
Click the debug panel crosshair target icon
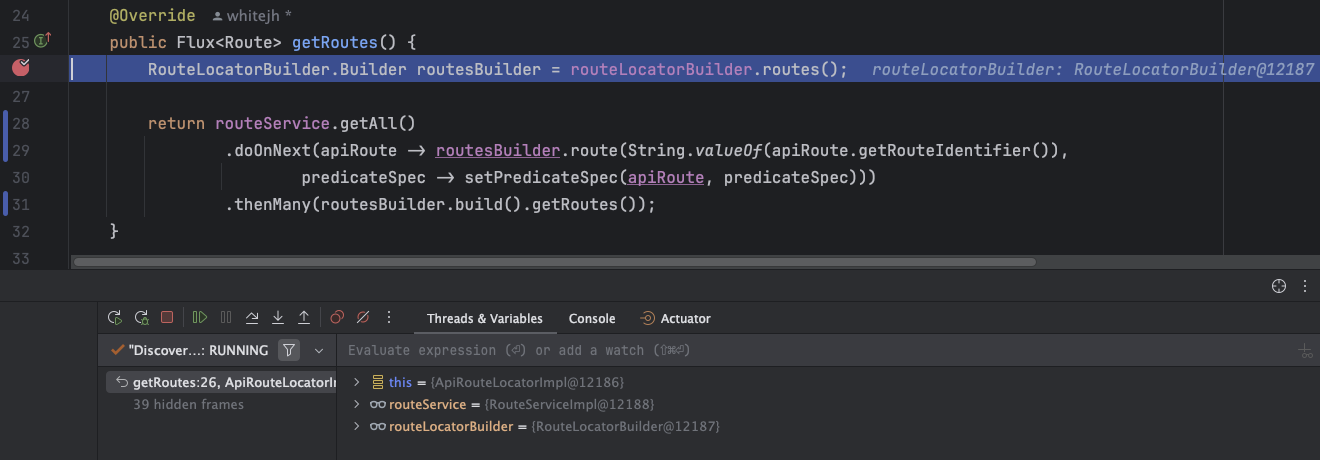[x=1278, y=286]
